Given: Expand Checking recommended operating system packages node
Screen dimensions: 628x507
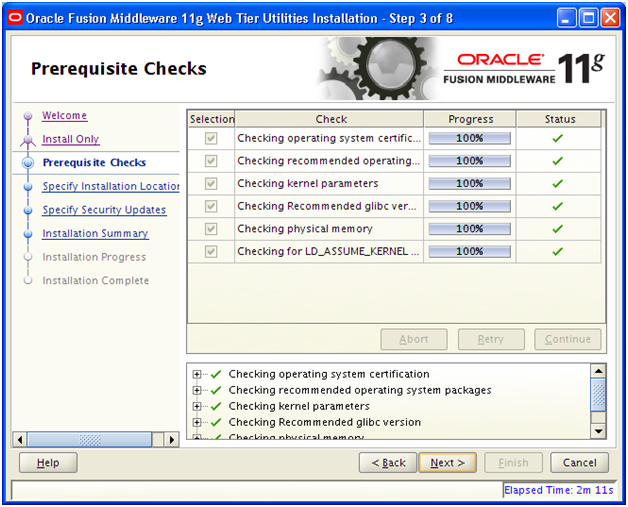Looking at the screenshot, I should point(197,390).
